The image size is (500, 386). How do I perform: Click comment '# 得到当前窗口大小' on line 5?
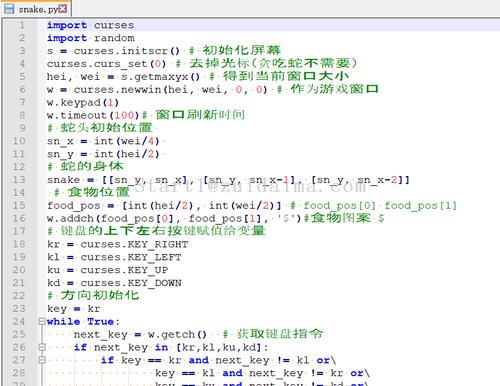click(279, 76)
